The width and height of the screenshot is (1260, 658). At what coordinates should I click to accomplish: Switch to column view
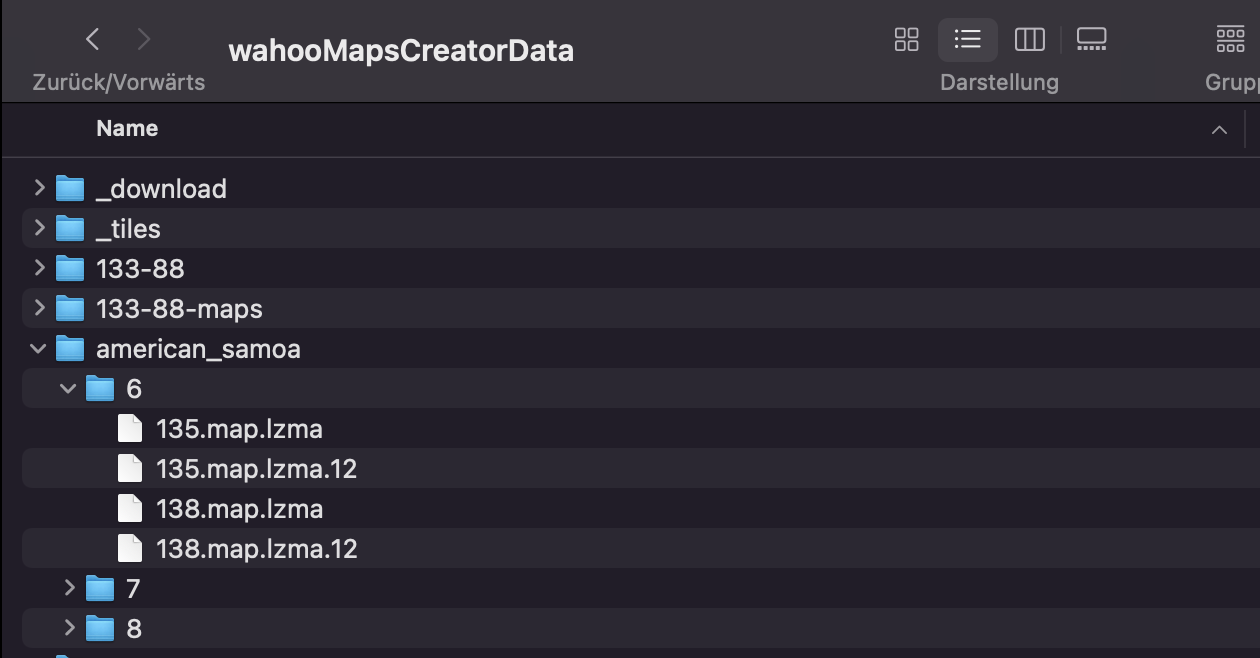tap(1029, 40)
